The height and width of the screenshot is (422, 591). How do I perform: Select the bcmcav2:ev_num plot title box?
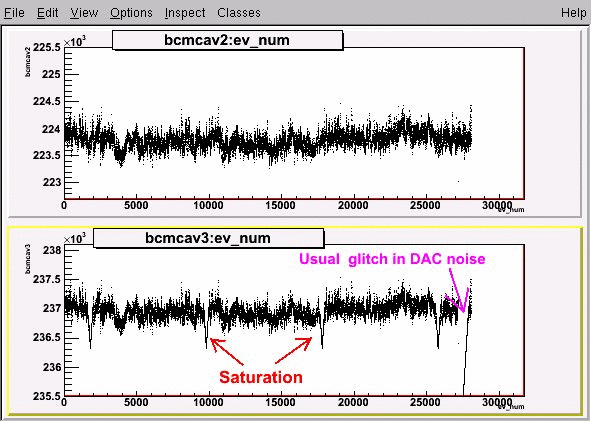[227, 40]
